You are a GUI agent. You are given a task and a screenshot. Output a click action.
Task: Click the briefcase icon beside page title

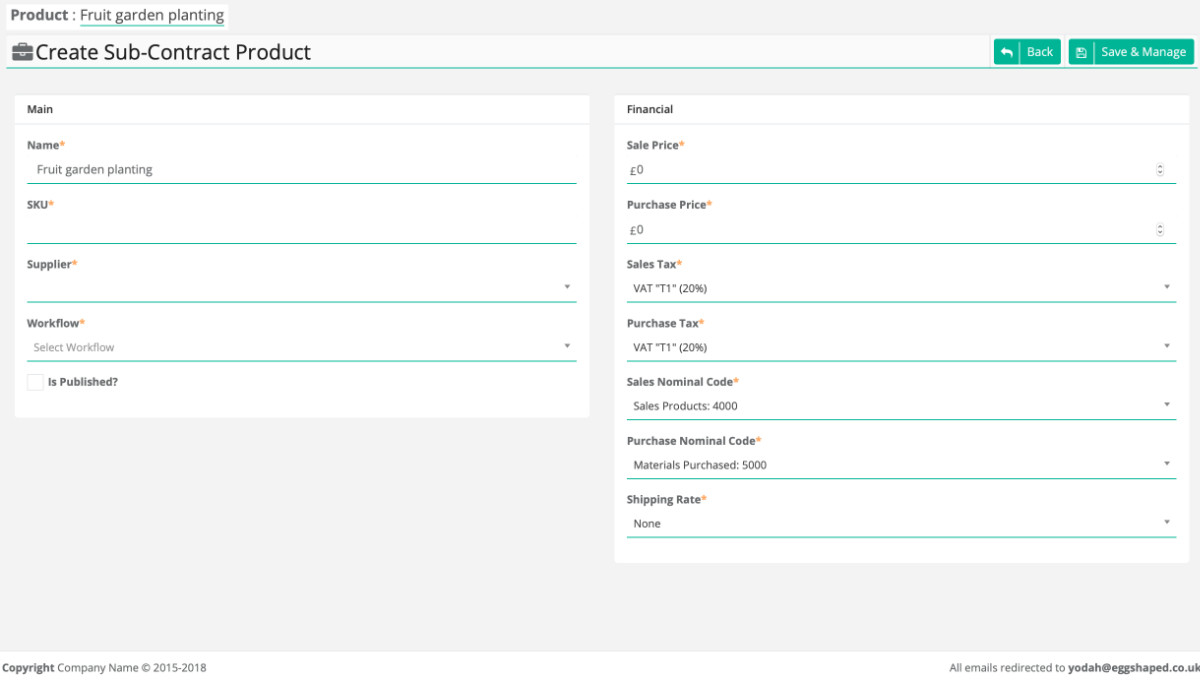(x=22, y=52)
